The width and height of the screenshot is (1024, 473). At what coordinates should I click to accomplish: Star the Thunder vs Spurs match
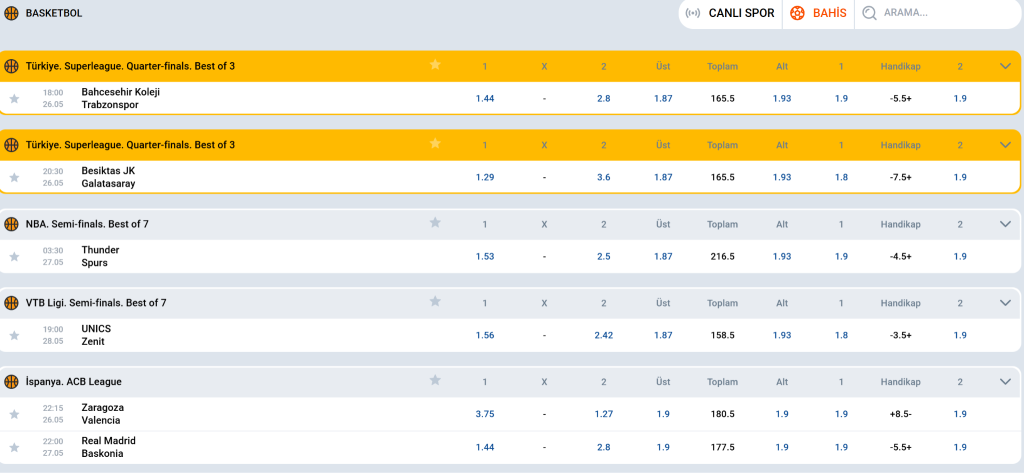click(x=14, y=257)
